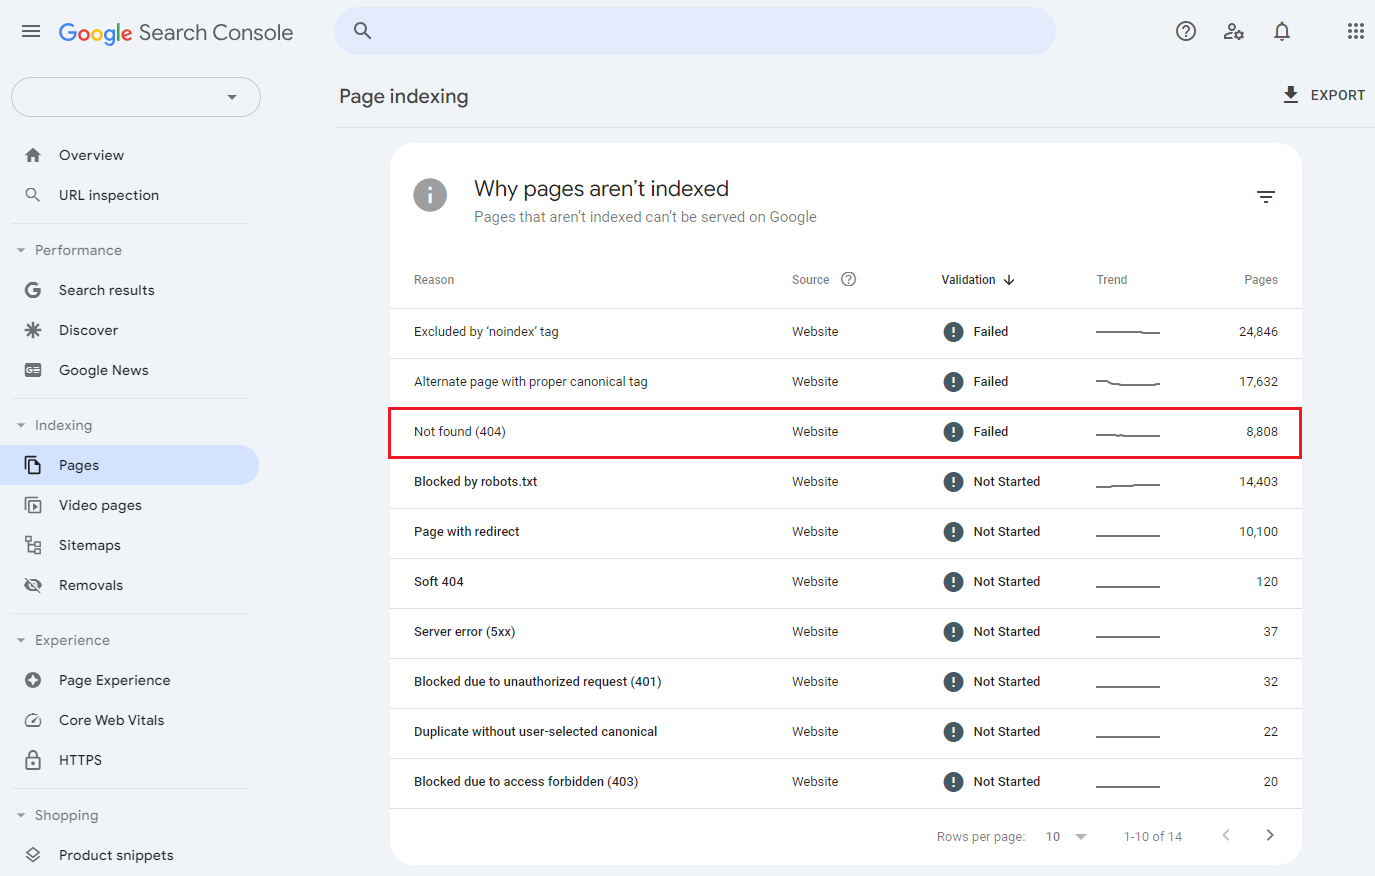Image resolution: width=1375 pixels, height=876 pixels.
Task: Open the URL inspection tool
Action: point(108,195)
